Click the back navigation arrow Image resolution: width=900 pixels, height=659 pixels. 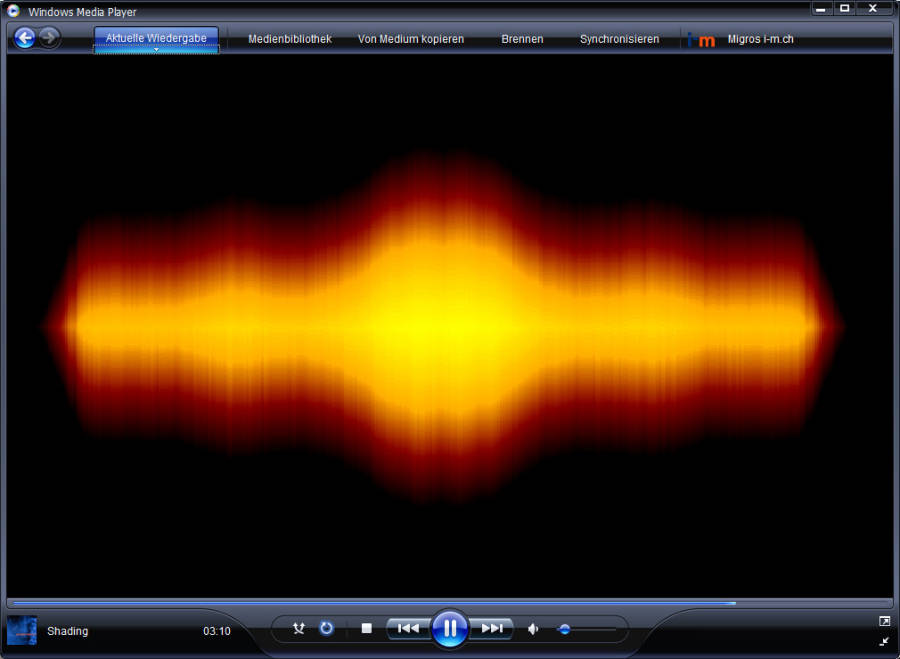pos(25,39)
